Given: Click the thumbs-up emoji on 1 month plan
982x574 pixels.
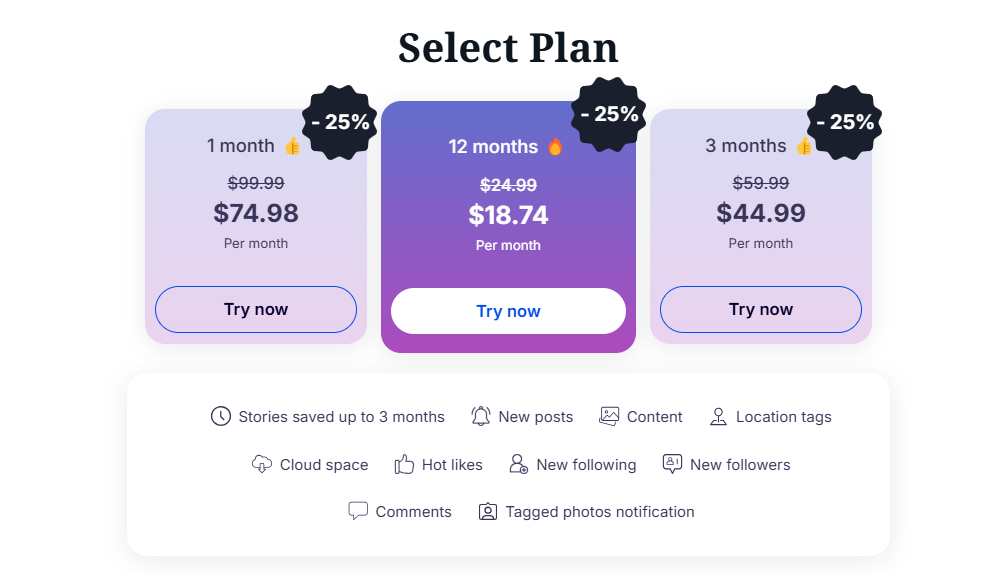Looking at the screenshot, I should pos(292,146).
